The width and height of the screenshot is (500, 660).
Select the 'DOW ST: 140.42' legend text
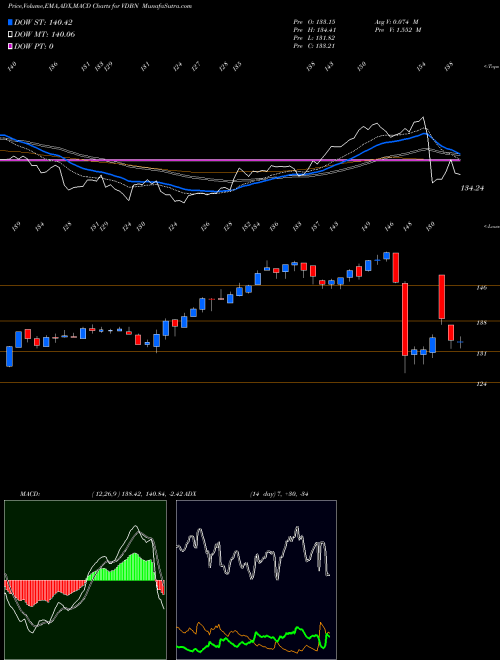(x=44, y=22)
